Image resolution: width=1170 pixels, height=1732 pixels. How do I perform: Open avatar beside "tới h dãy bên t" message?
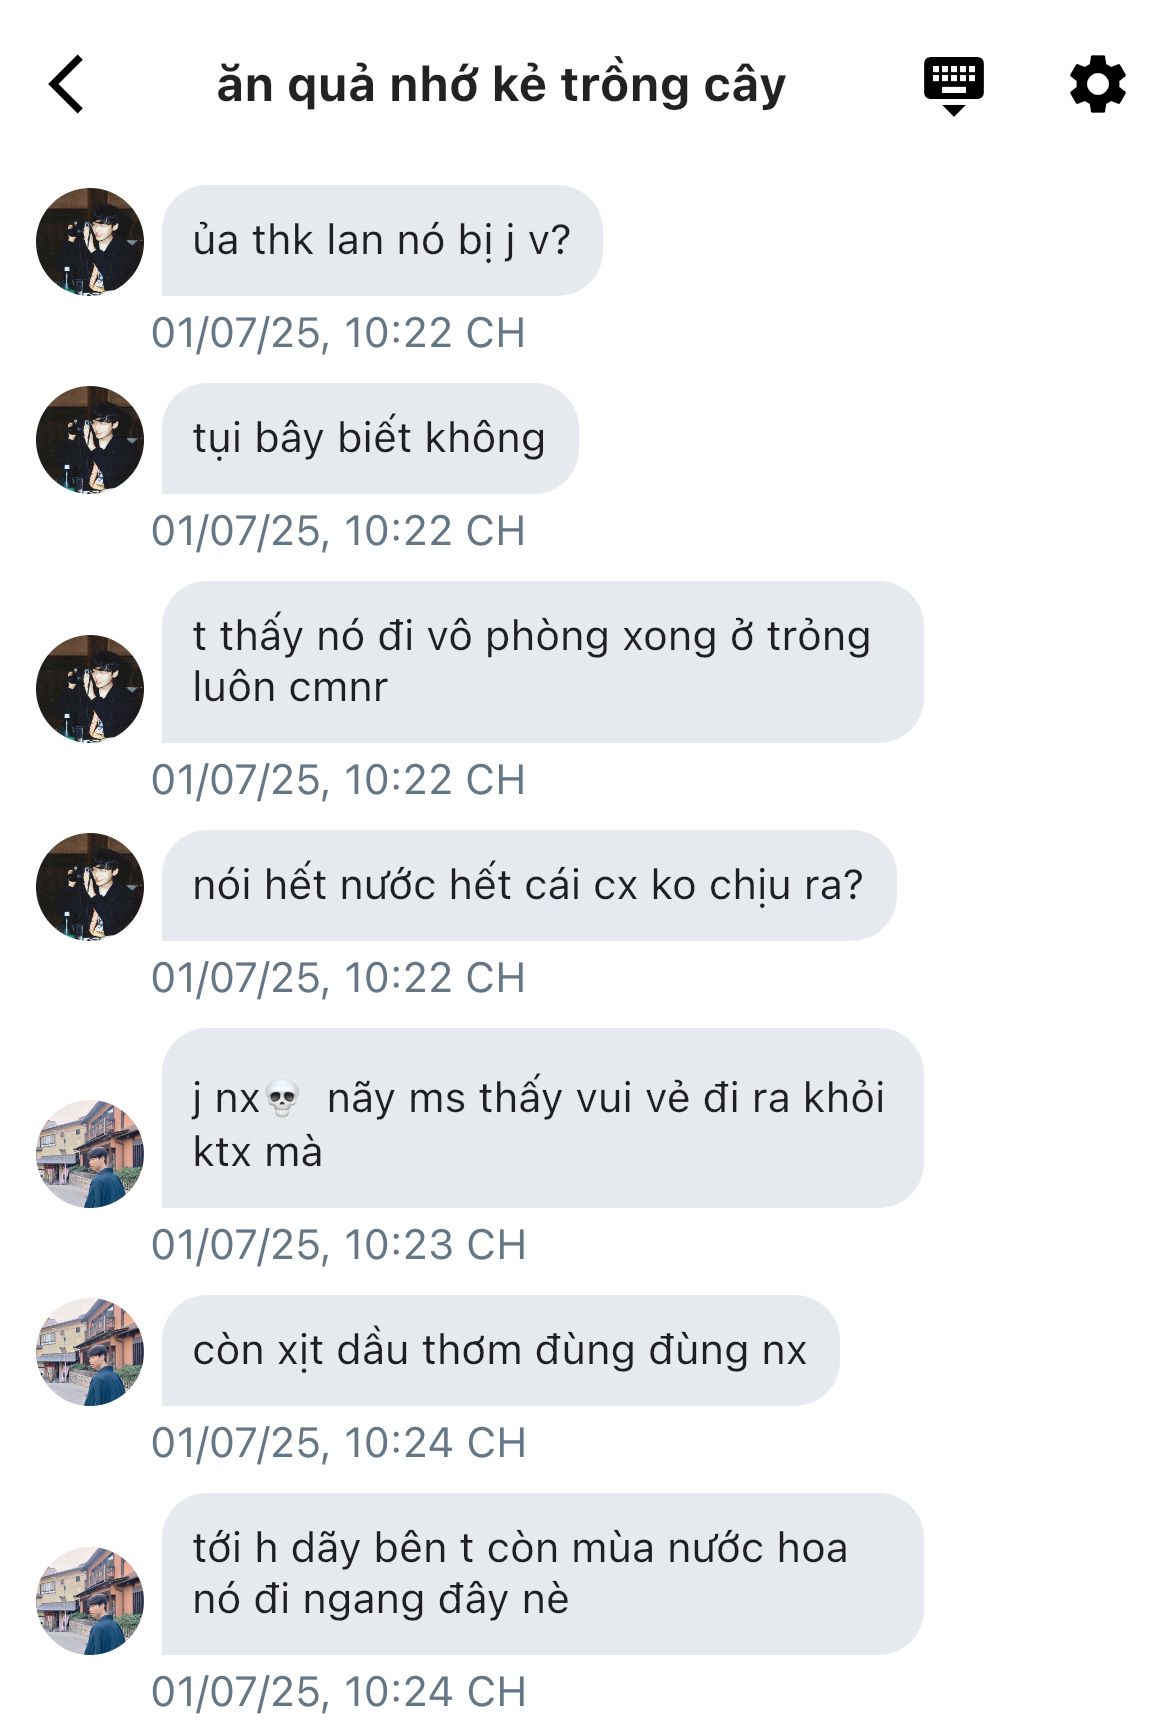90,1600
